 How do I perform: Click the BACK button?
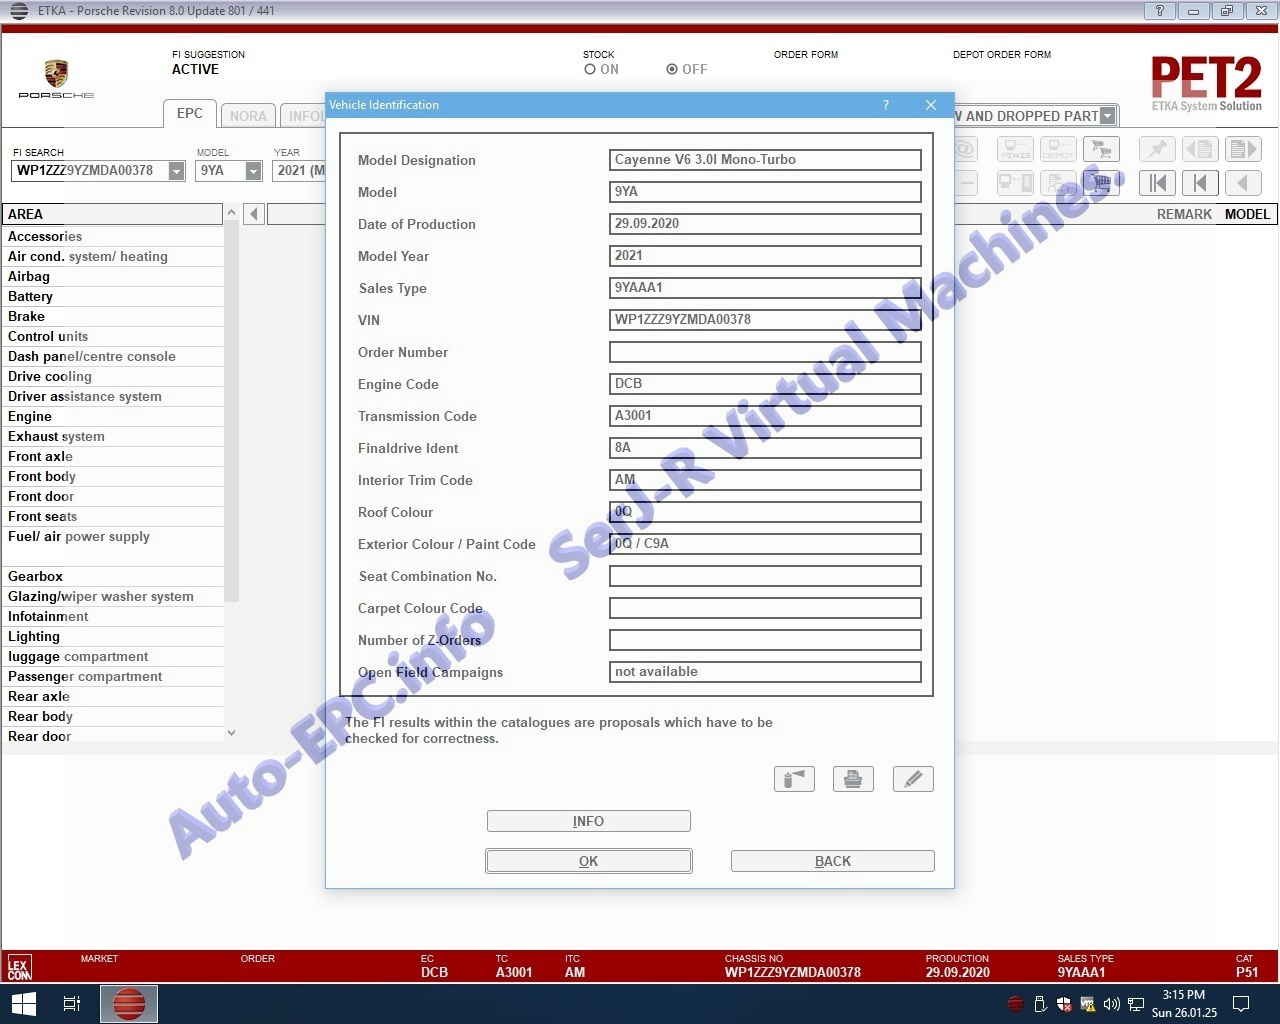pyautogui.click(x=832, y=861)
